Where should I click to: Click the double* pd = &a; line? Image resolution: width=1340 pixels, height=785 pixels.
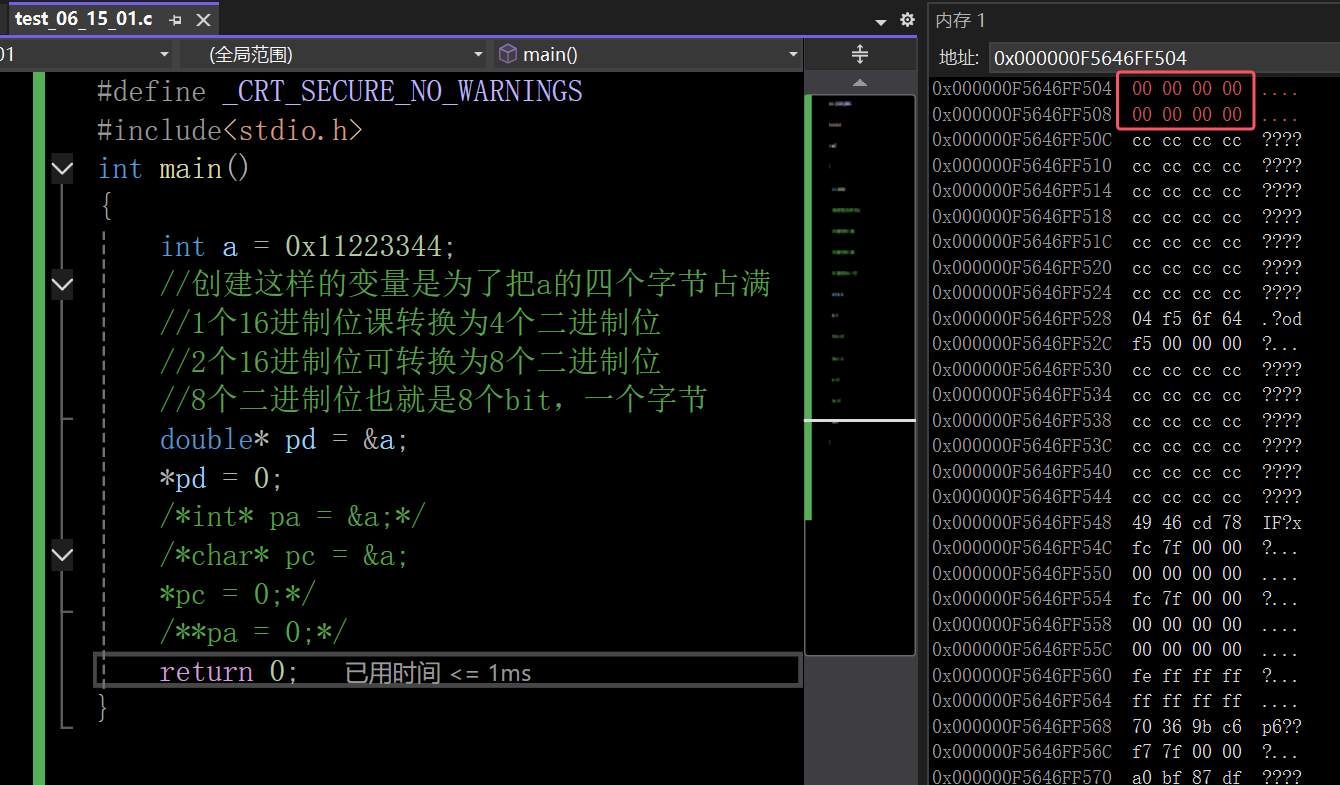coord(284,439)
